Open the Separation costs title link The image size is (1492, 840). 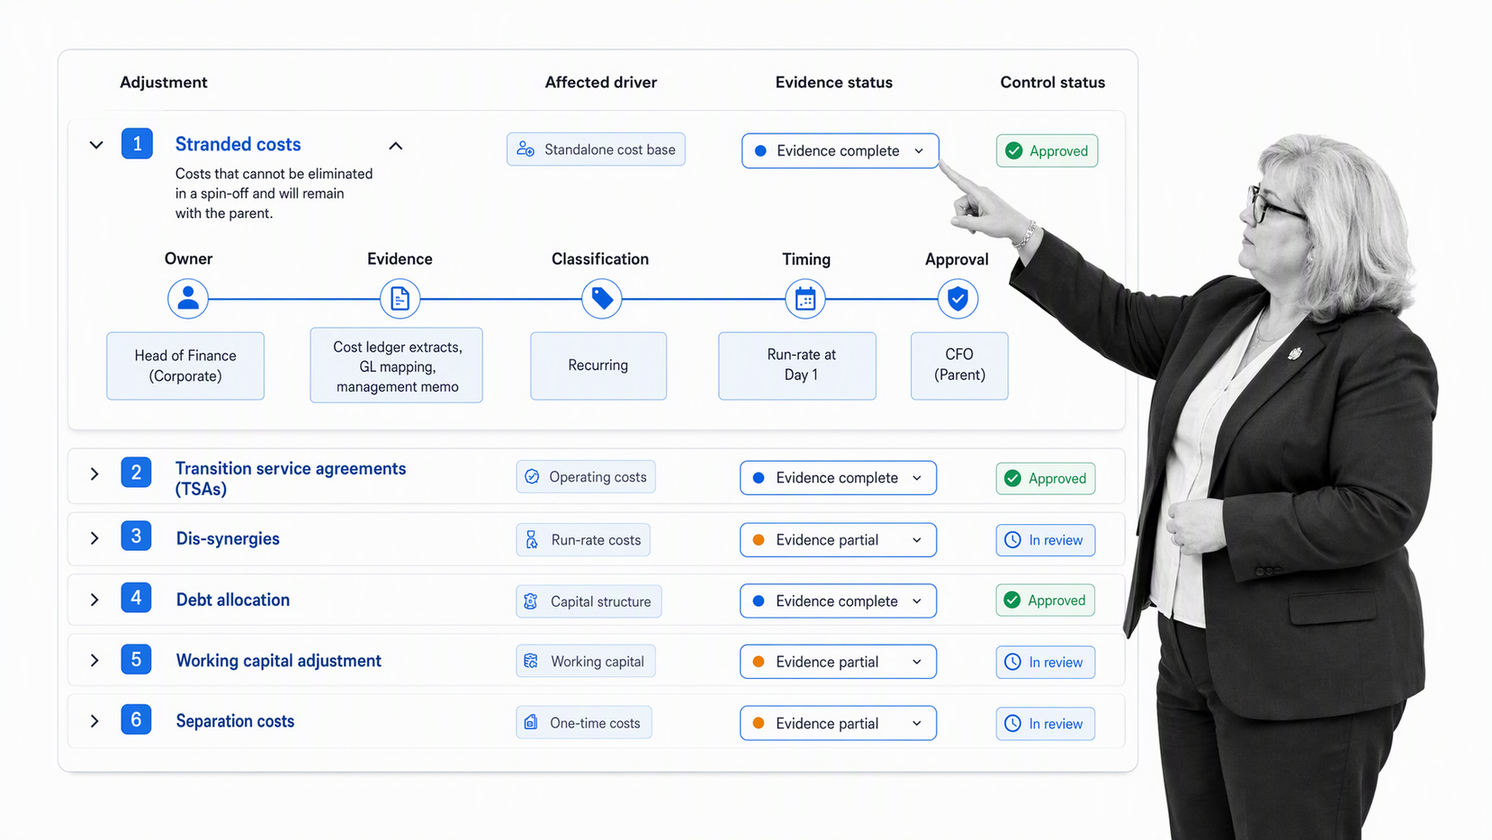point(235,721)
